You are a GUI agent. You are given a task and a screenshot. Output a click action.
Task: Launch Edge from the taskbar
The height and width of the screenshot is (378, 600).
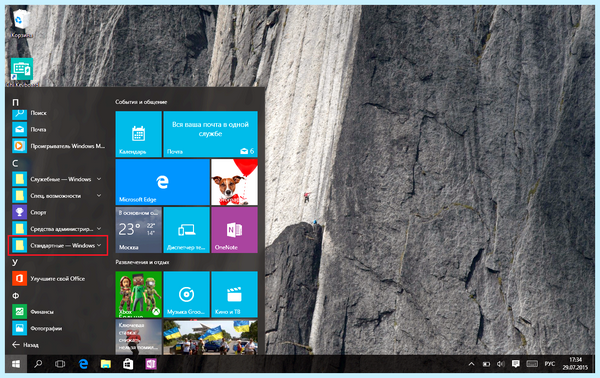(83, 364)
